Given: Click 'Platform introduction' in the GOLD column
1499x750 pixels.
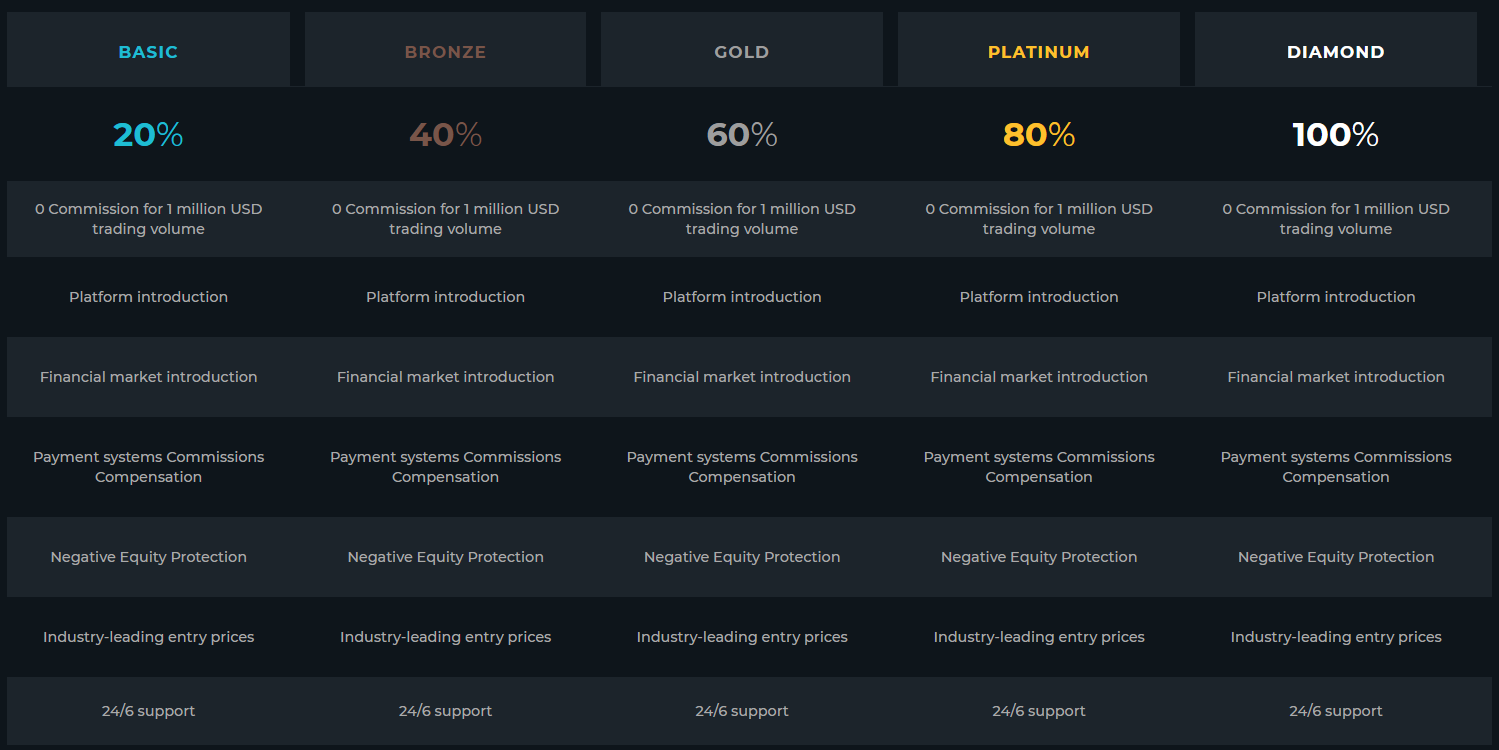Looking at the screenshot, I should 742,297.
